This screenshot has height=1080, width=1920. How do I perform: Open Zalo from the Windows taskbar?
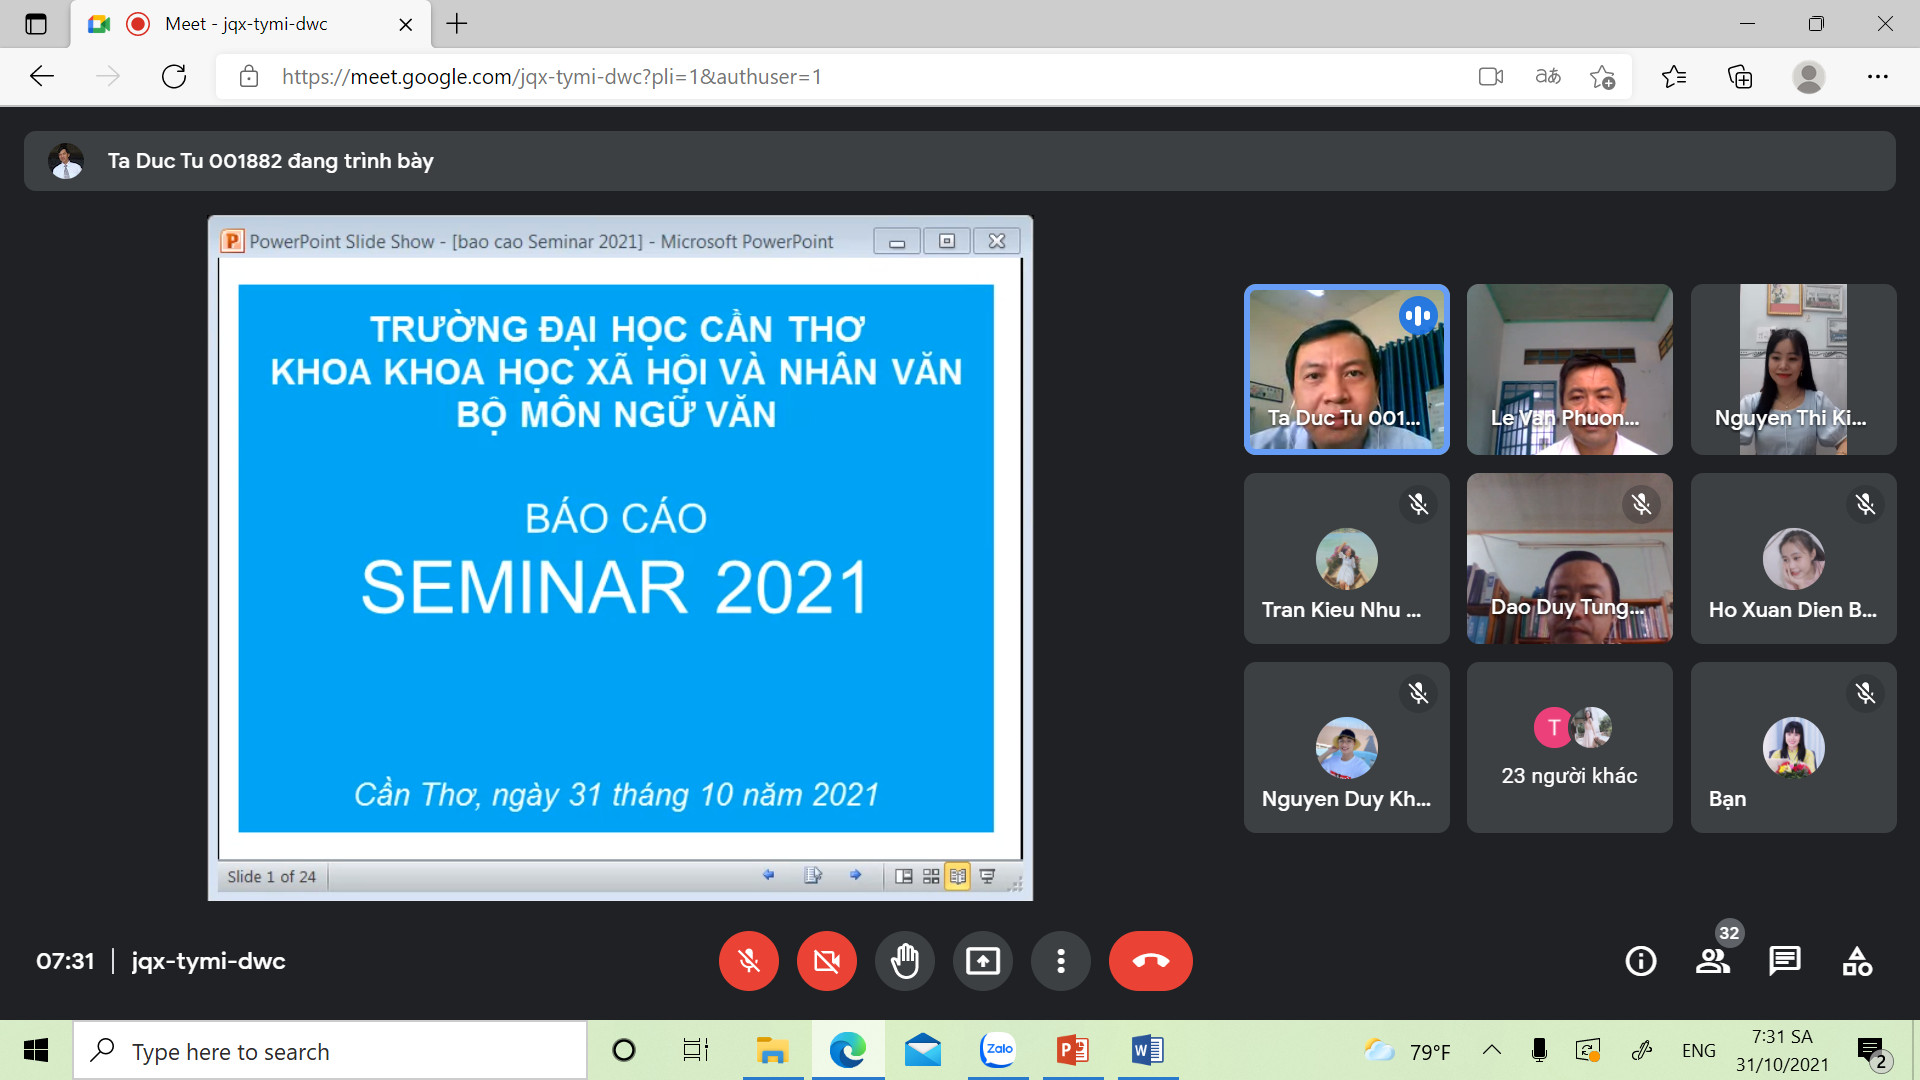[997, 1050]
